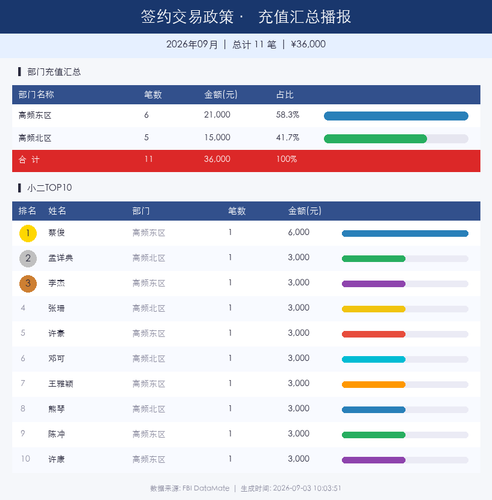This screenshot has width=492, height=500.
Task: Click the bronze rank 3 badge
Action: click(28, 284)
